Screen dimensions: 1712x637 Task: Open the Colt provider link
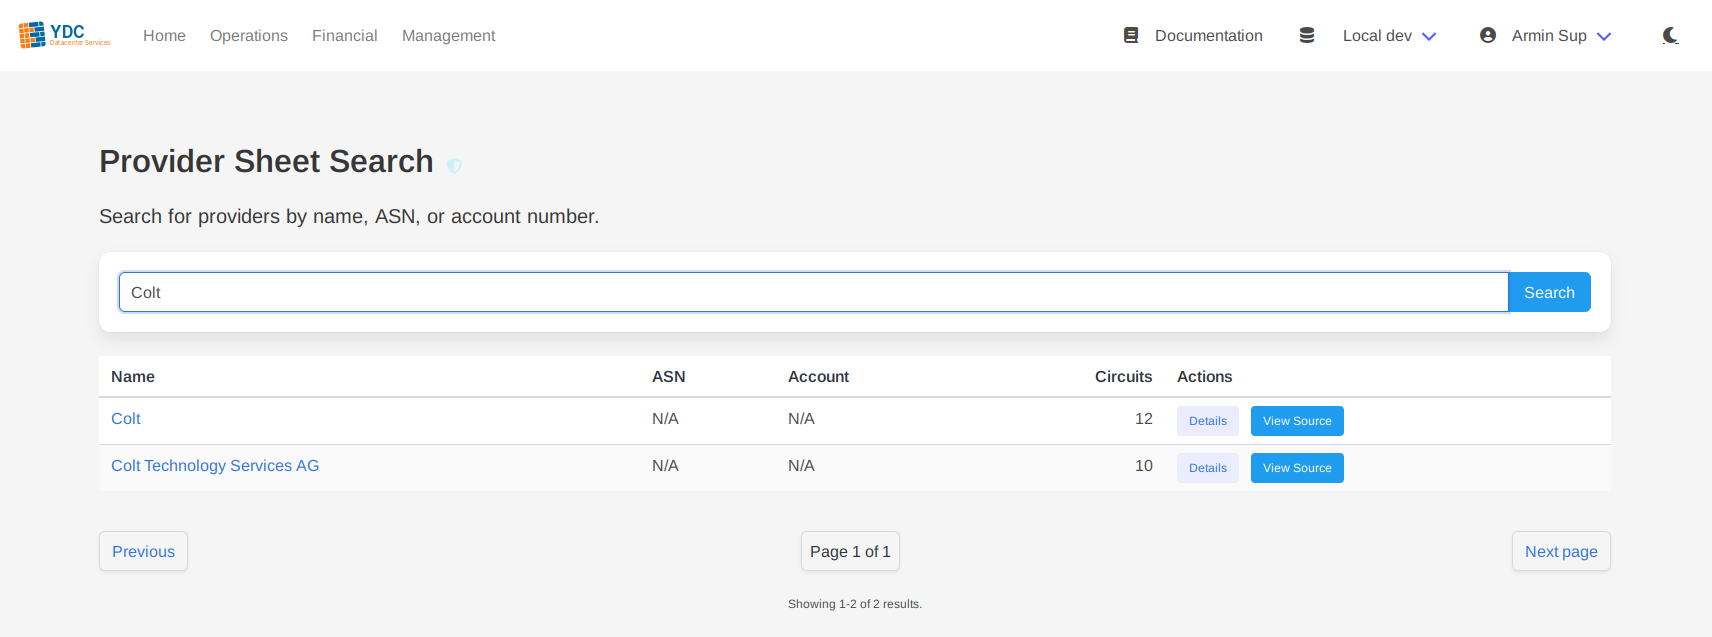(126, 419)
